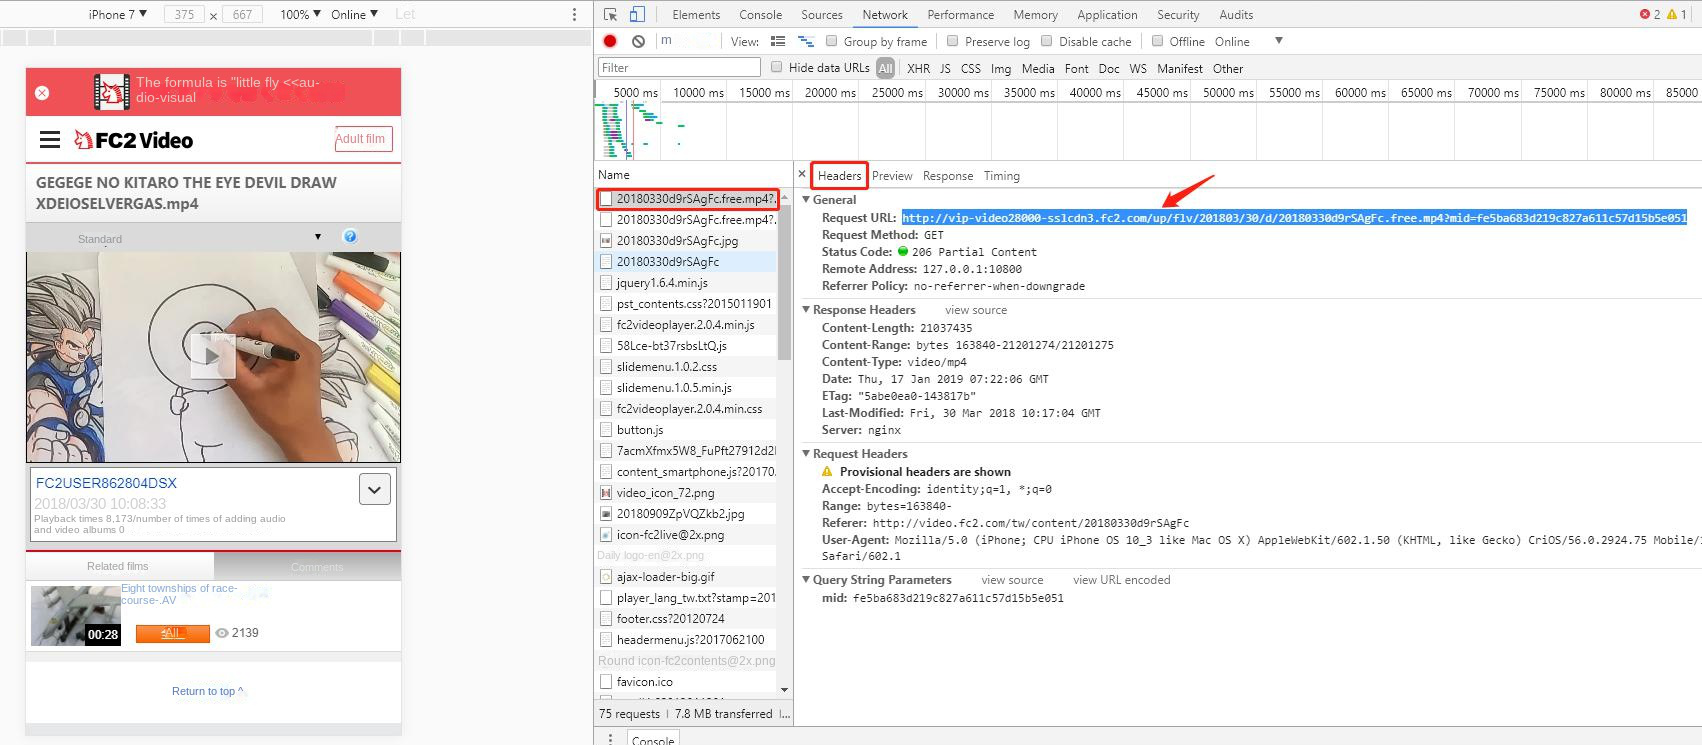Click the related video thumbnail 00:28
Screen dimensions: 1702x745
[x=76, y=615]
